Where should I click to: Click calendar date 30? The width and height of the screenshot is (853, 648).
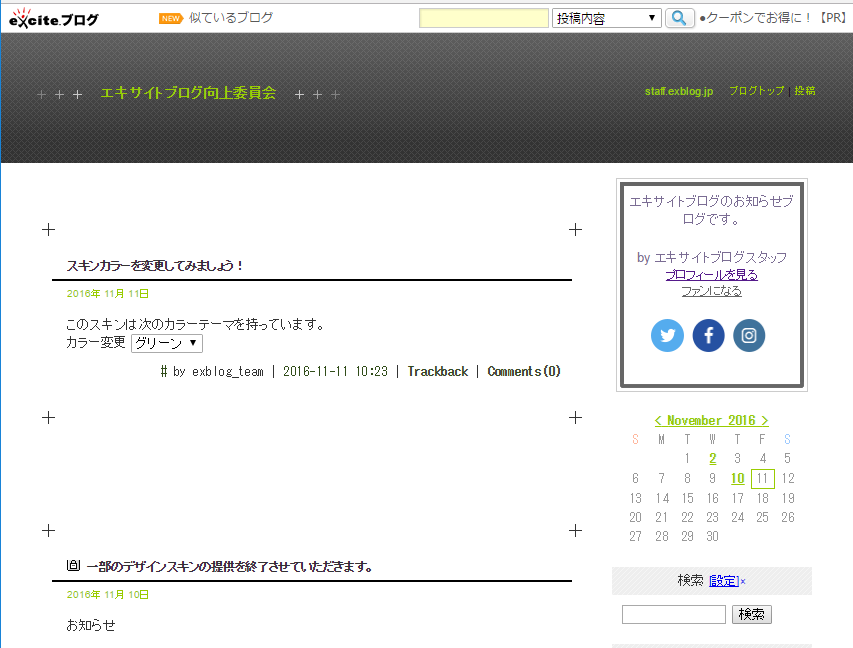point(713,536)
